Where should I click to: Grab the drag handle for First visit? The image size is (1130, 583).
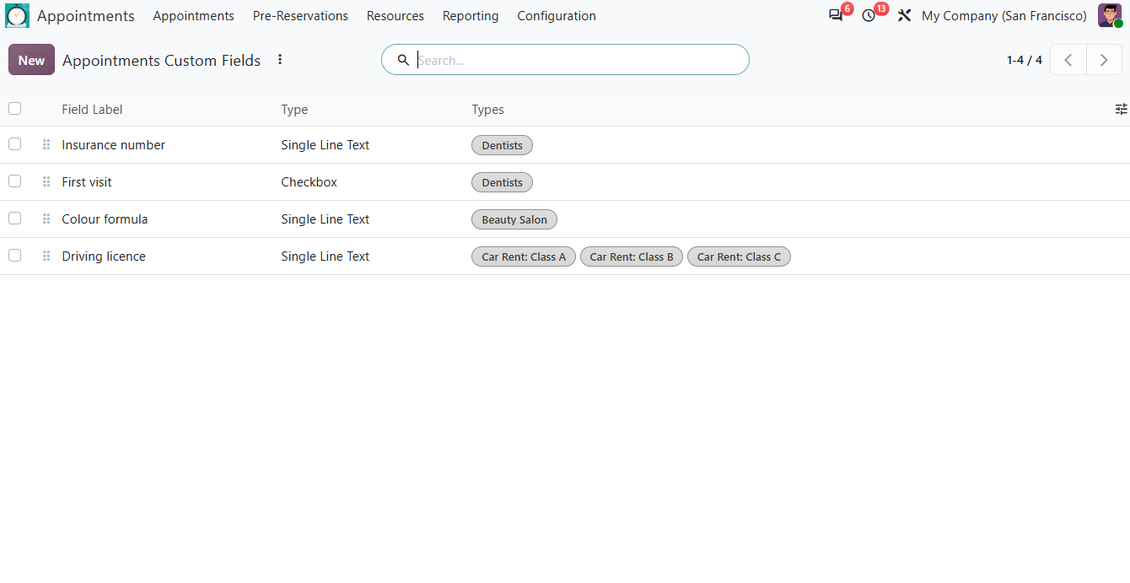click(46, 182)
